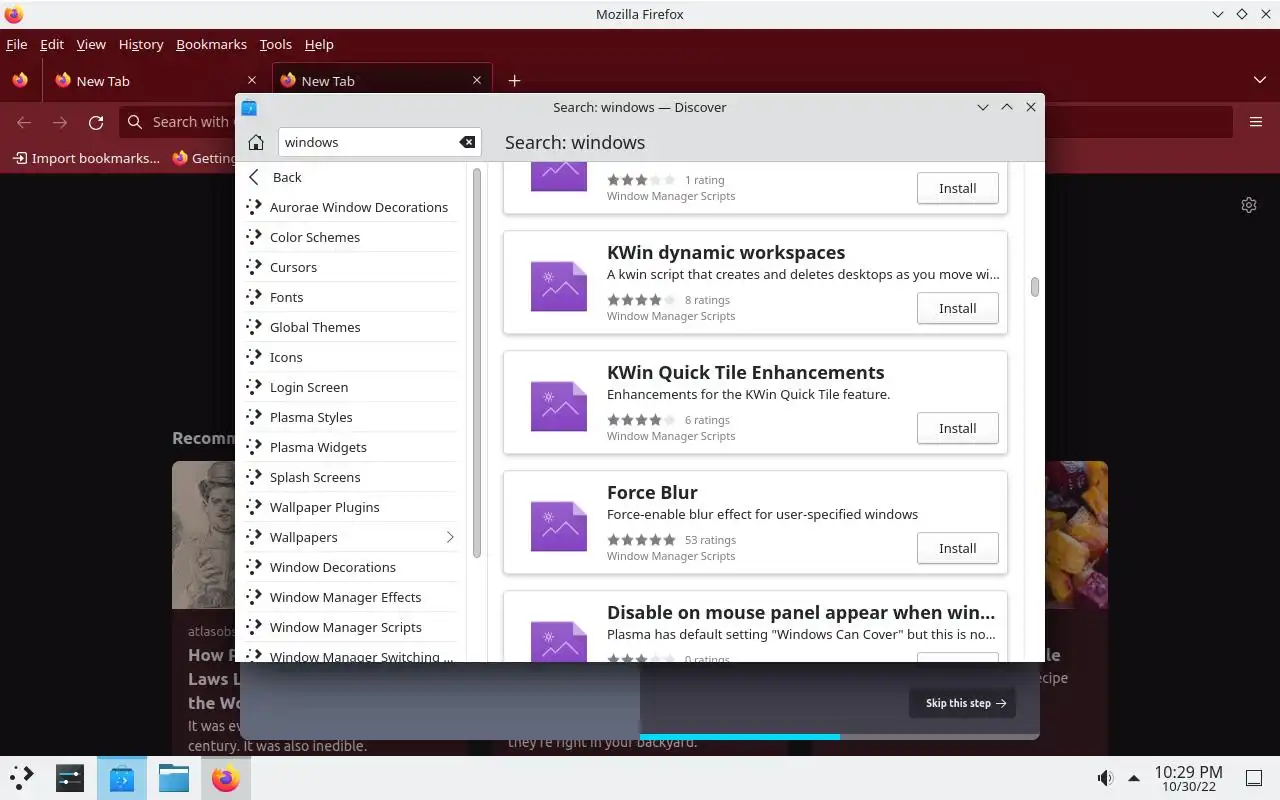
Task: Open Firefox Bookmarks menu
Action: (x=211, y=44)
